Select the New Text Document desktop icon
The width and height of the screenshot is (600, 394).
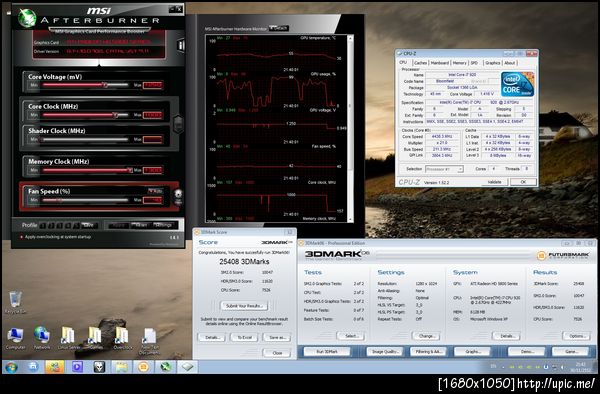point(149,341)
